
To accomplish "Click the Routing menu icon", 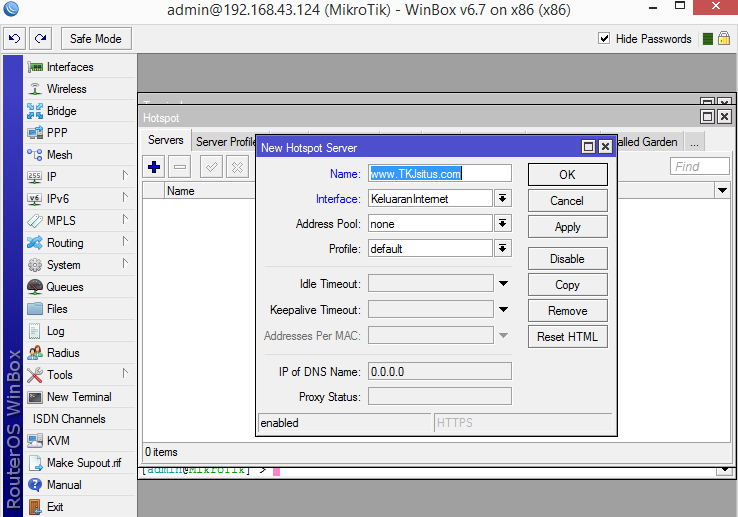I will click(x=35, y=243).
